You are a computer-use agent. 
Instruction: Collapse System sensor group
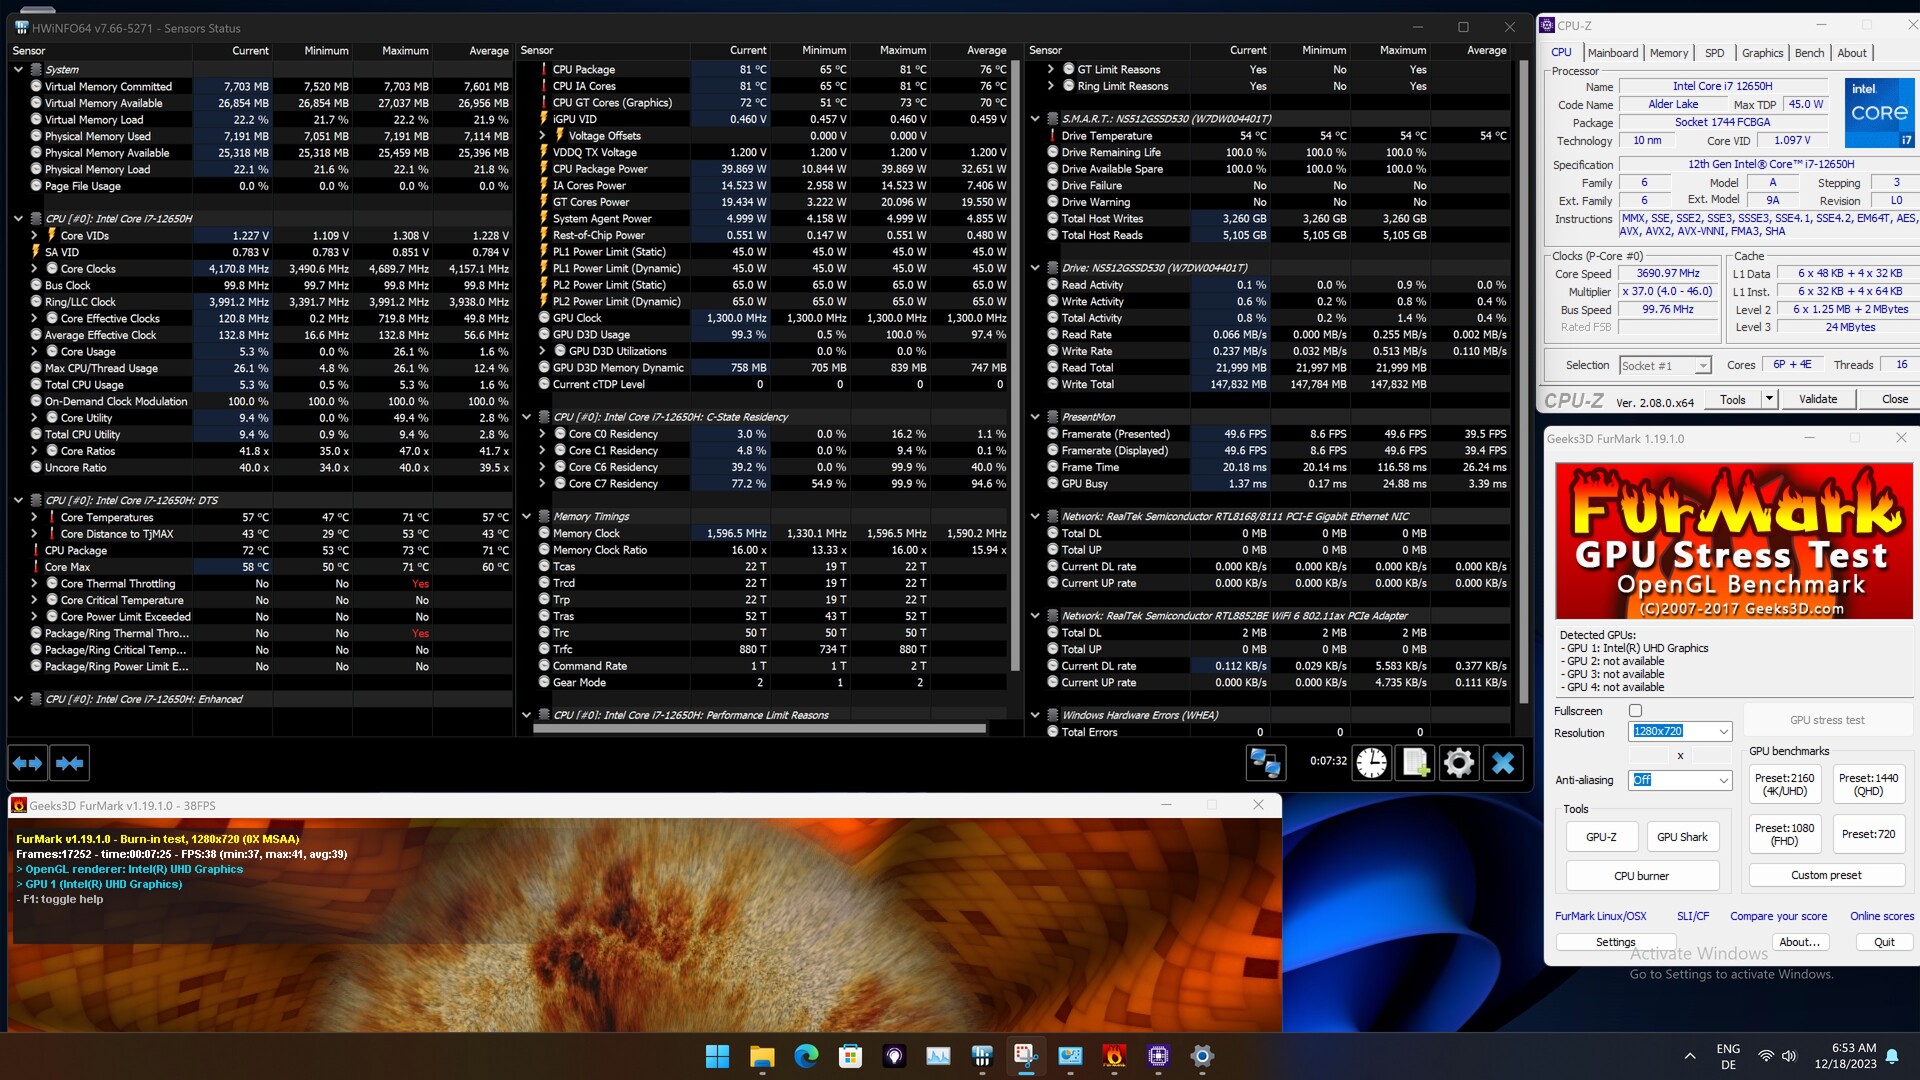pyautogui.click(x=18, y=70)
